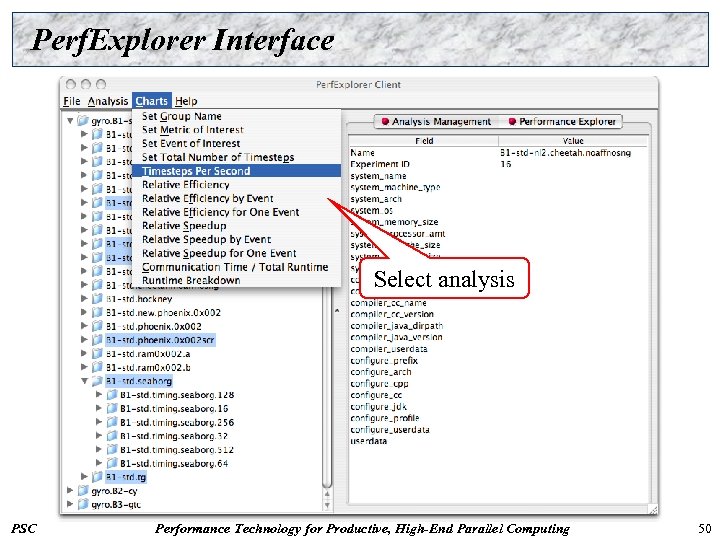Open the File menu

(72, 101)
